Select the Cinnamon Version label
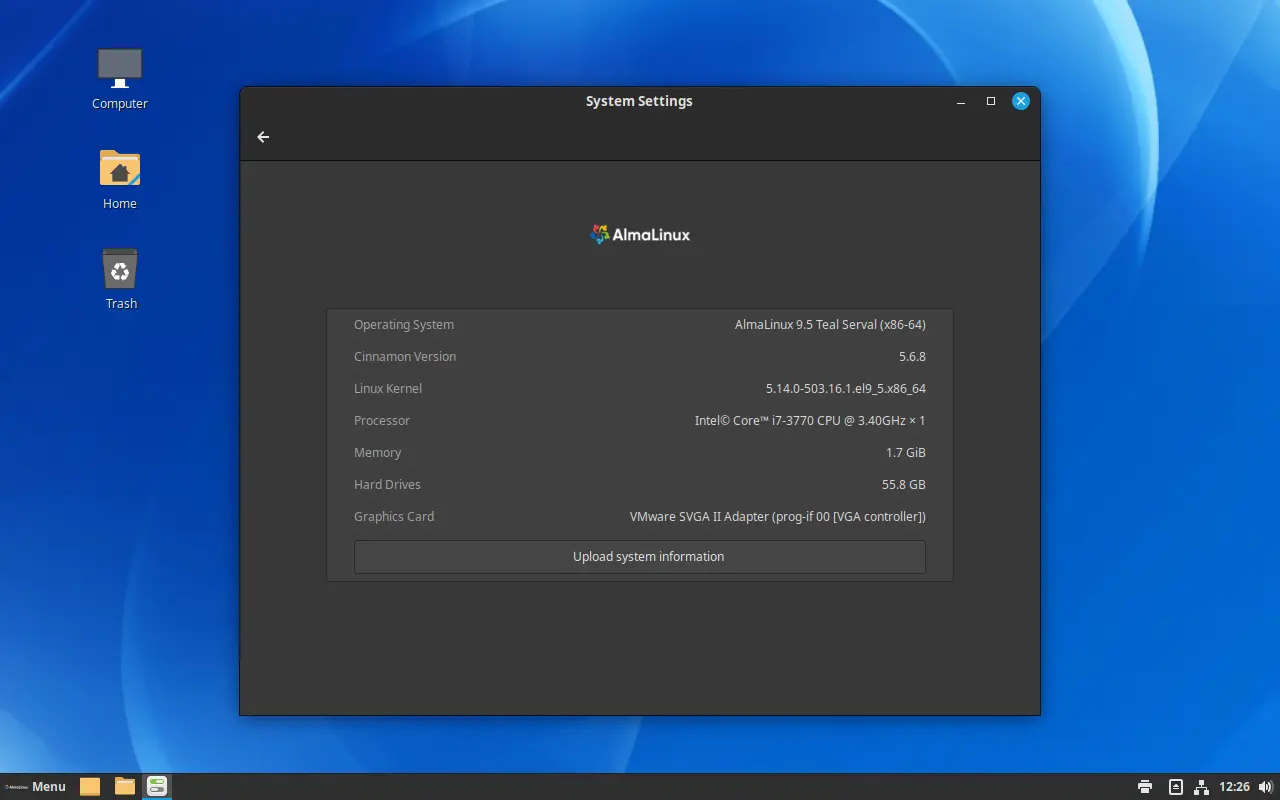Viewport: 1280px width, 800px height. (405, 357)
